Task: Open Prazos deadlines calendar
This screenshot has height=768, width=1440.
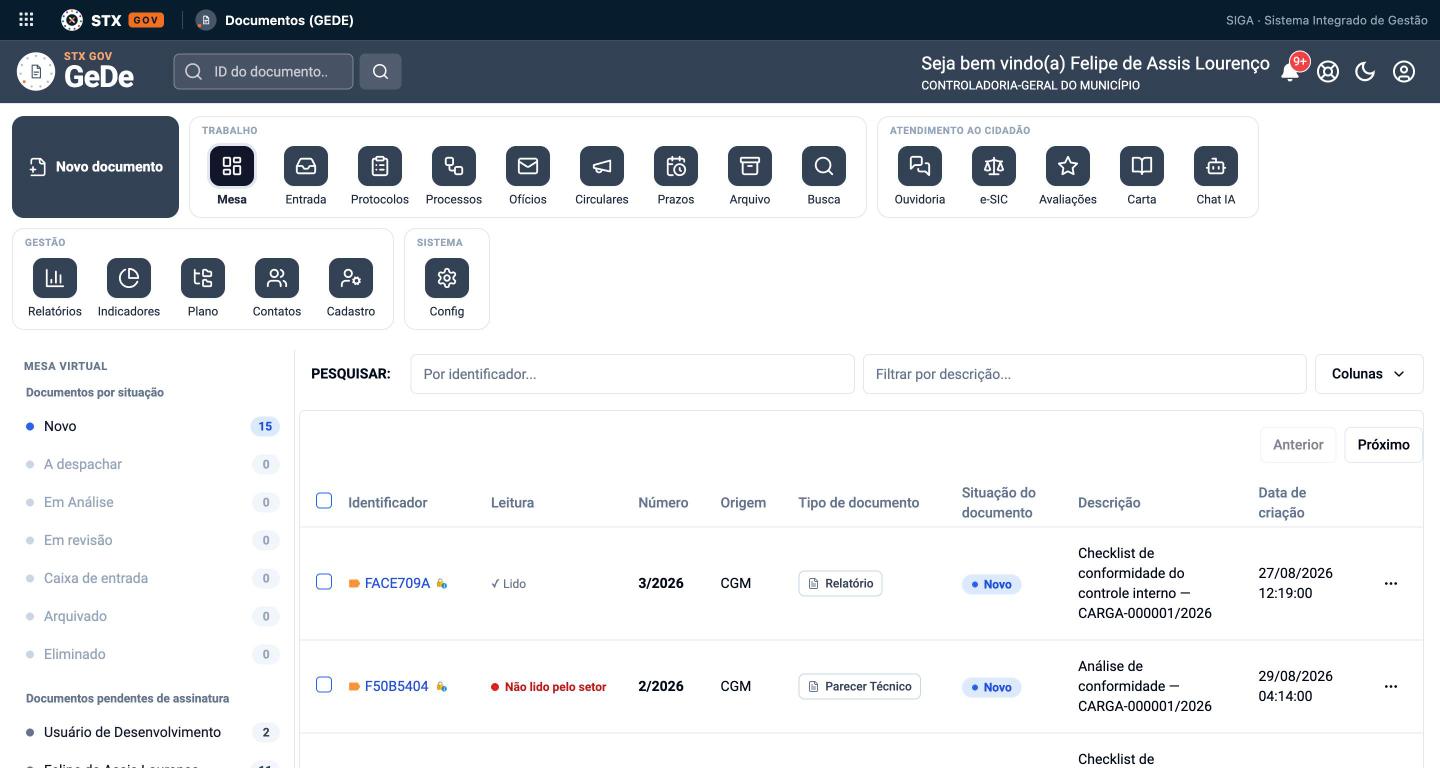Action: pyautogui.click(x=676, y=166)
